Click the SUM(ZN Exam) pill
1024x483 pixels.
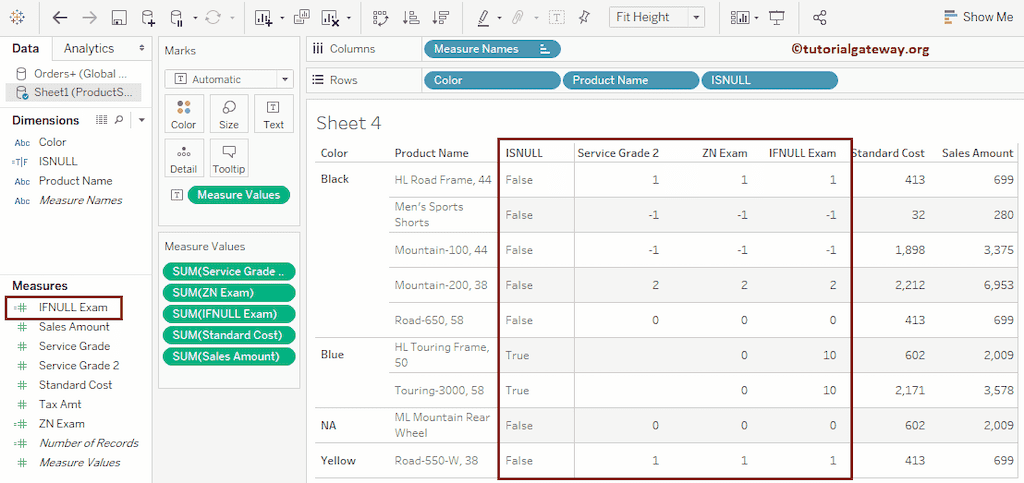coord(229,293)
